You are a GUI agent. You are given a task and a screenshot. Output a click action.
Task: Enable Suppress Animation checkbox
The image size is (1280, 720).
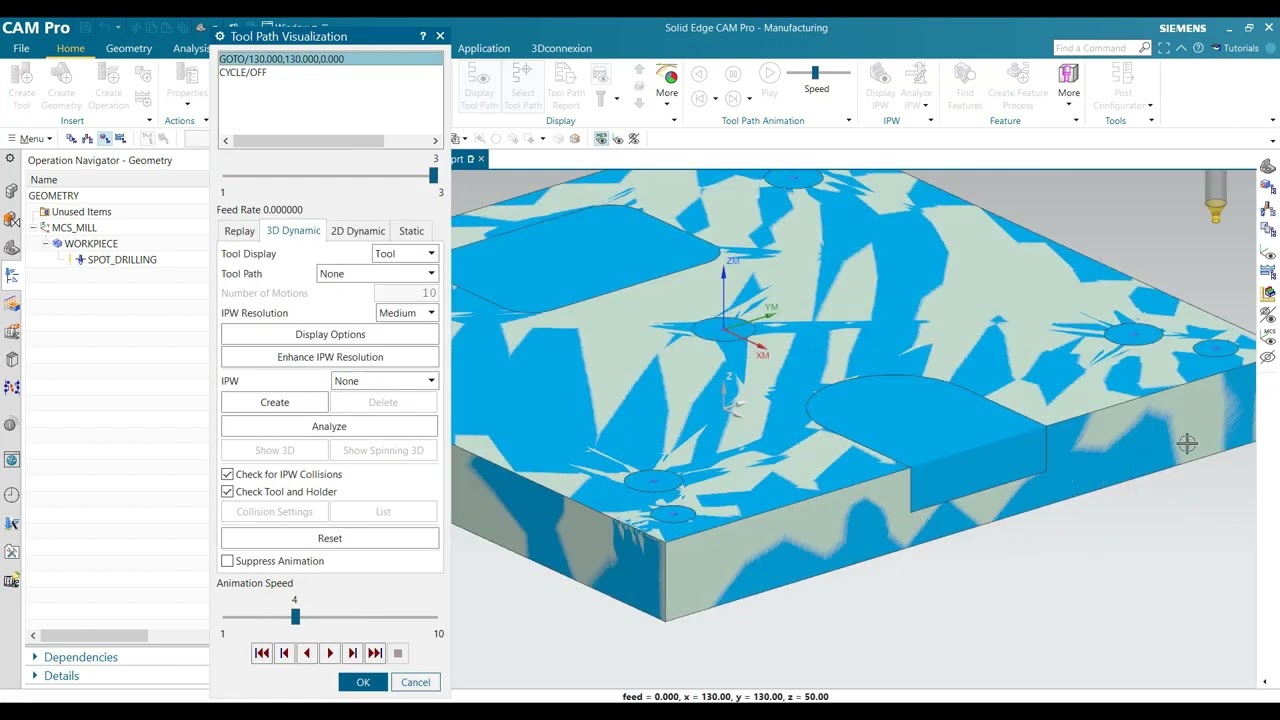227,561
